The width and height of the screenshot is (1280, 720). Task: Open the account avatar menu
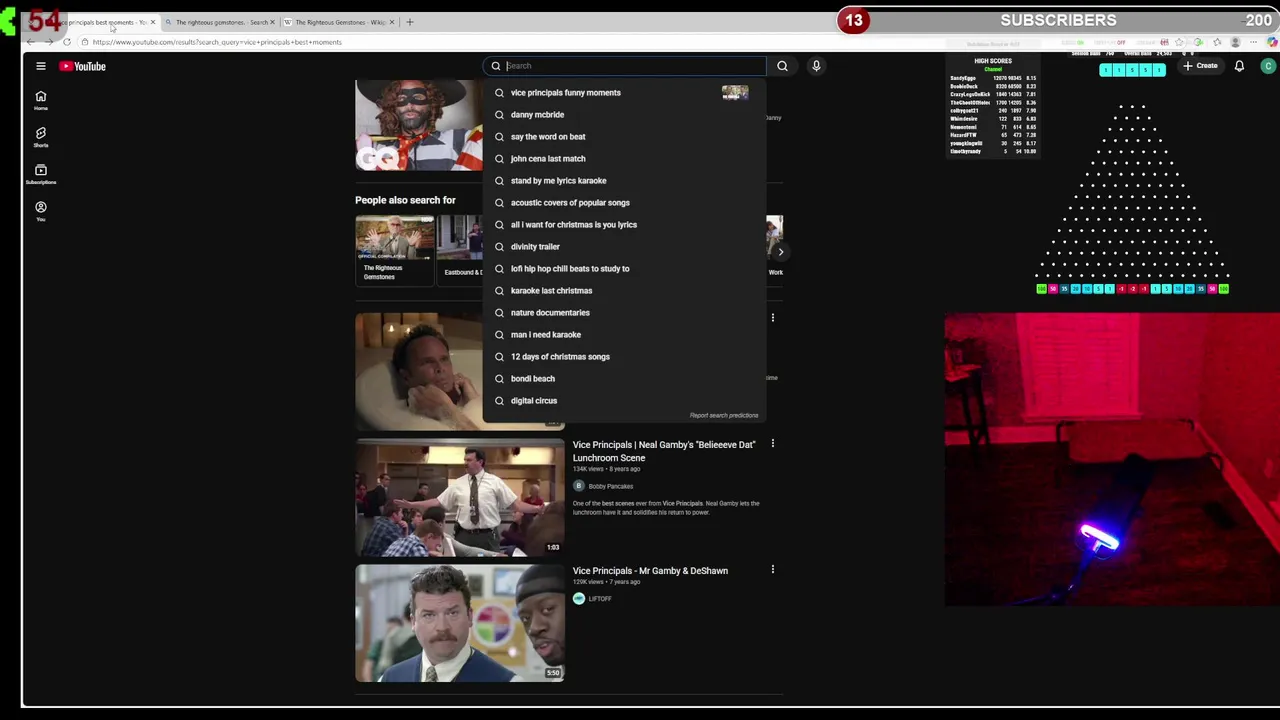pos(1268,66)
